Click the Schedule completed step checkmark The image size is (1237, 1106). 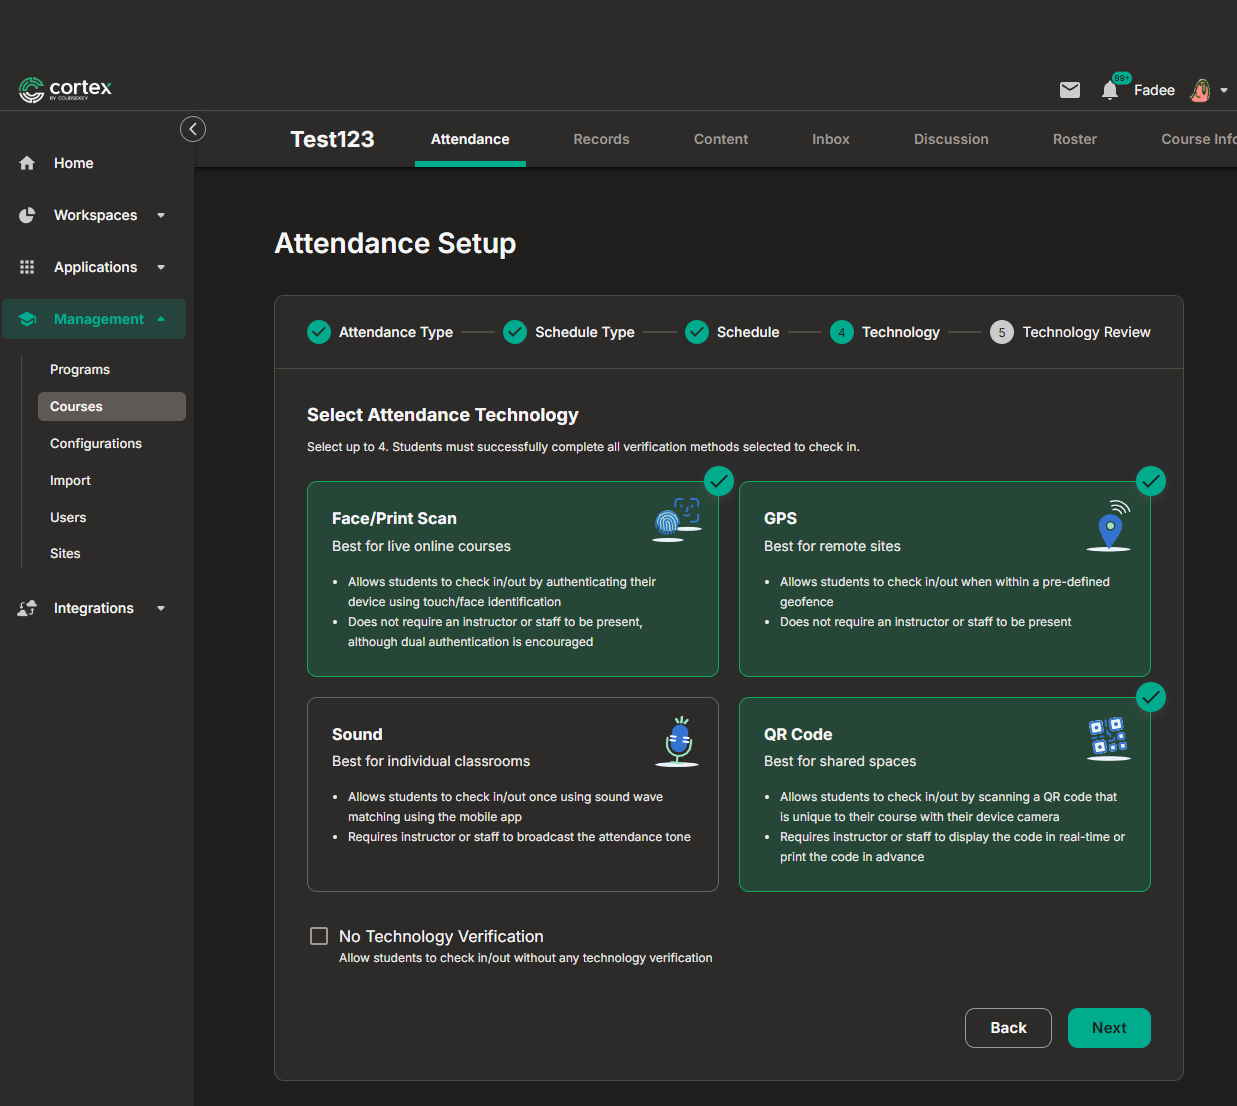tap(697, 332)
